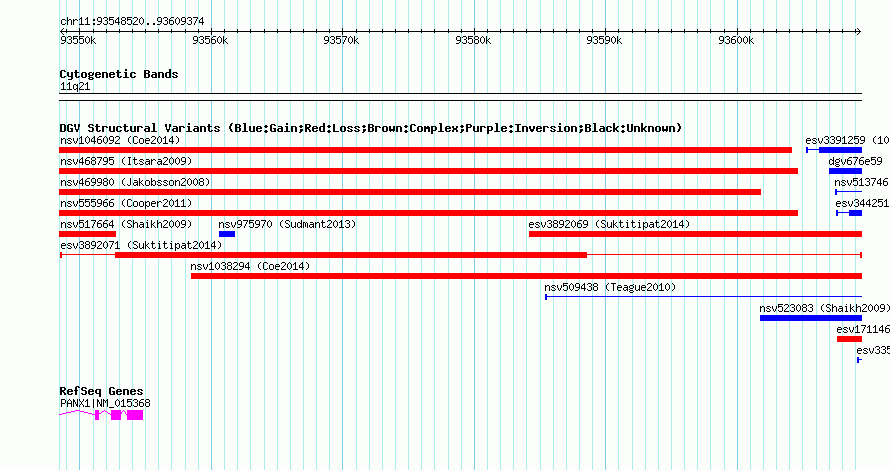The width and height of the screenshot is (890, 470).
Task: Click the 93560k ruler tick label
Action: [x=210, y=40]
